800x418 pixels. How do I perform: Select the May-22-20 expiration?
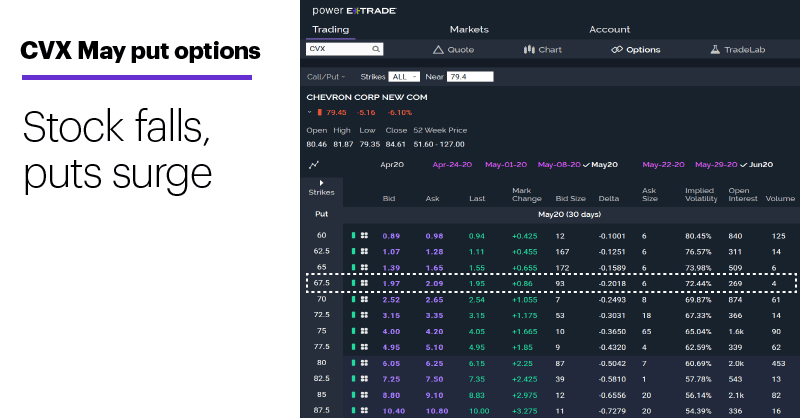point(663,164)
